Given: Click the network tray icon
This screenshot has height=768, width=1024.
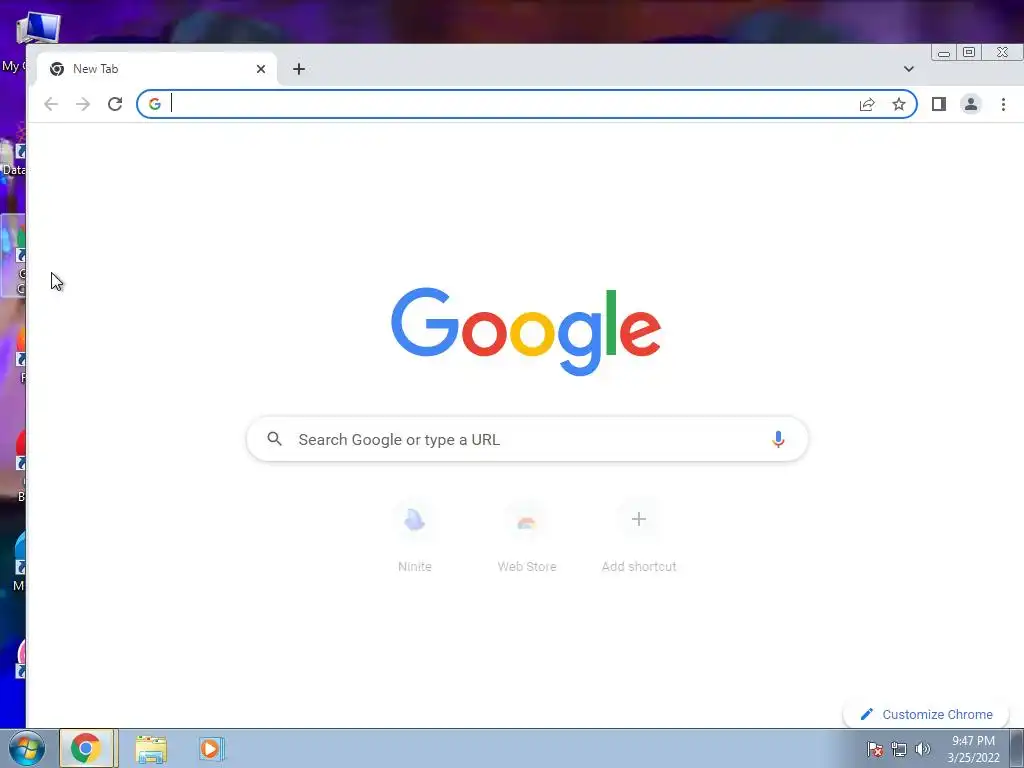Looking at the screenshot, I should tap(899, 749).
